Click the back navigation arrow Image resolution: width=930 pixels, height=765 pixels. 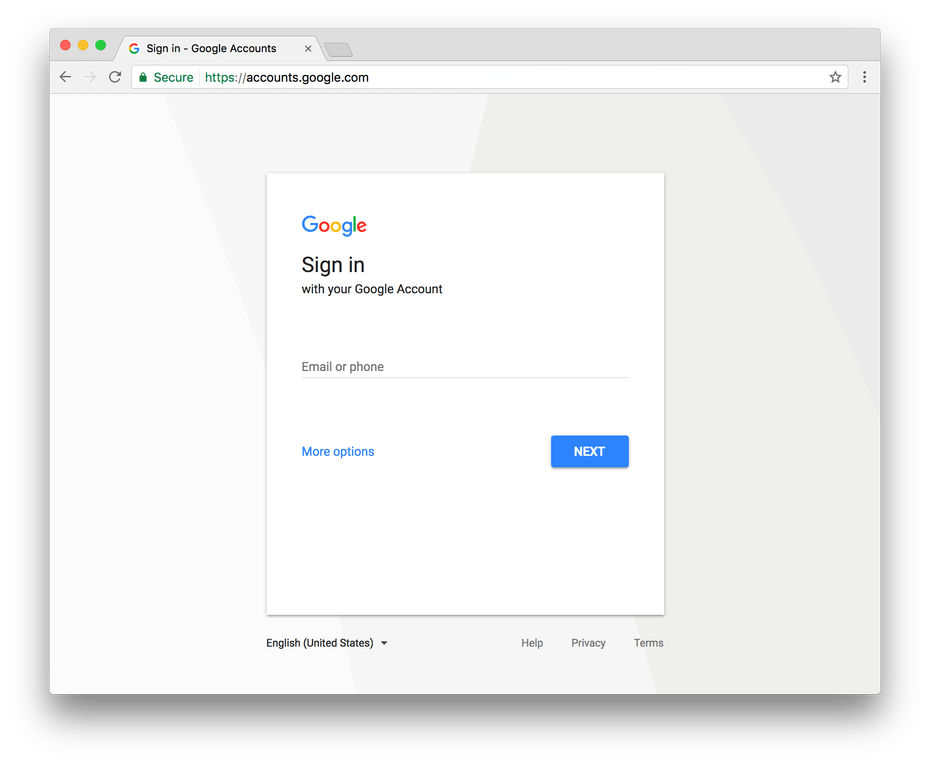[x=65, y=77]
